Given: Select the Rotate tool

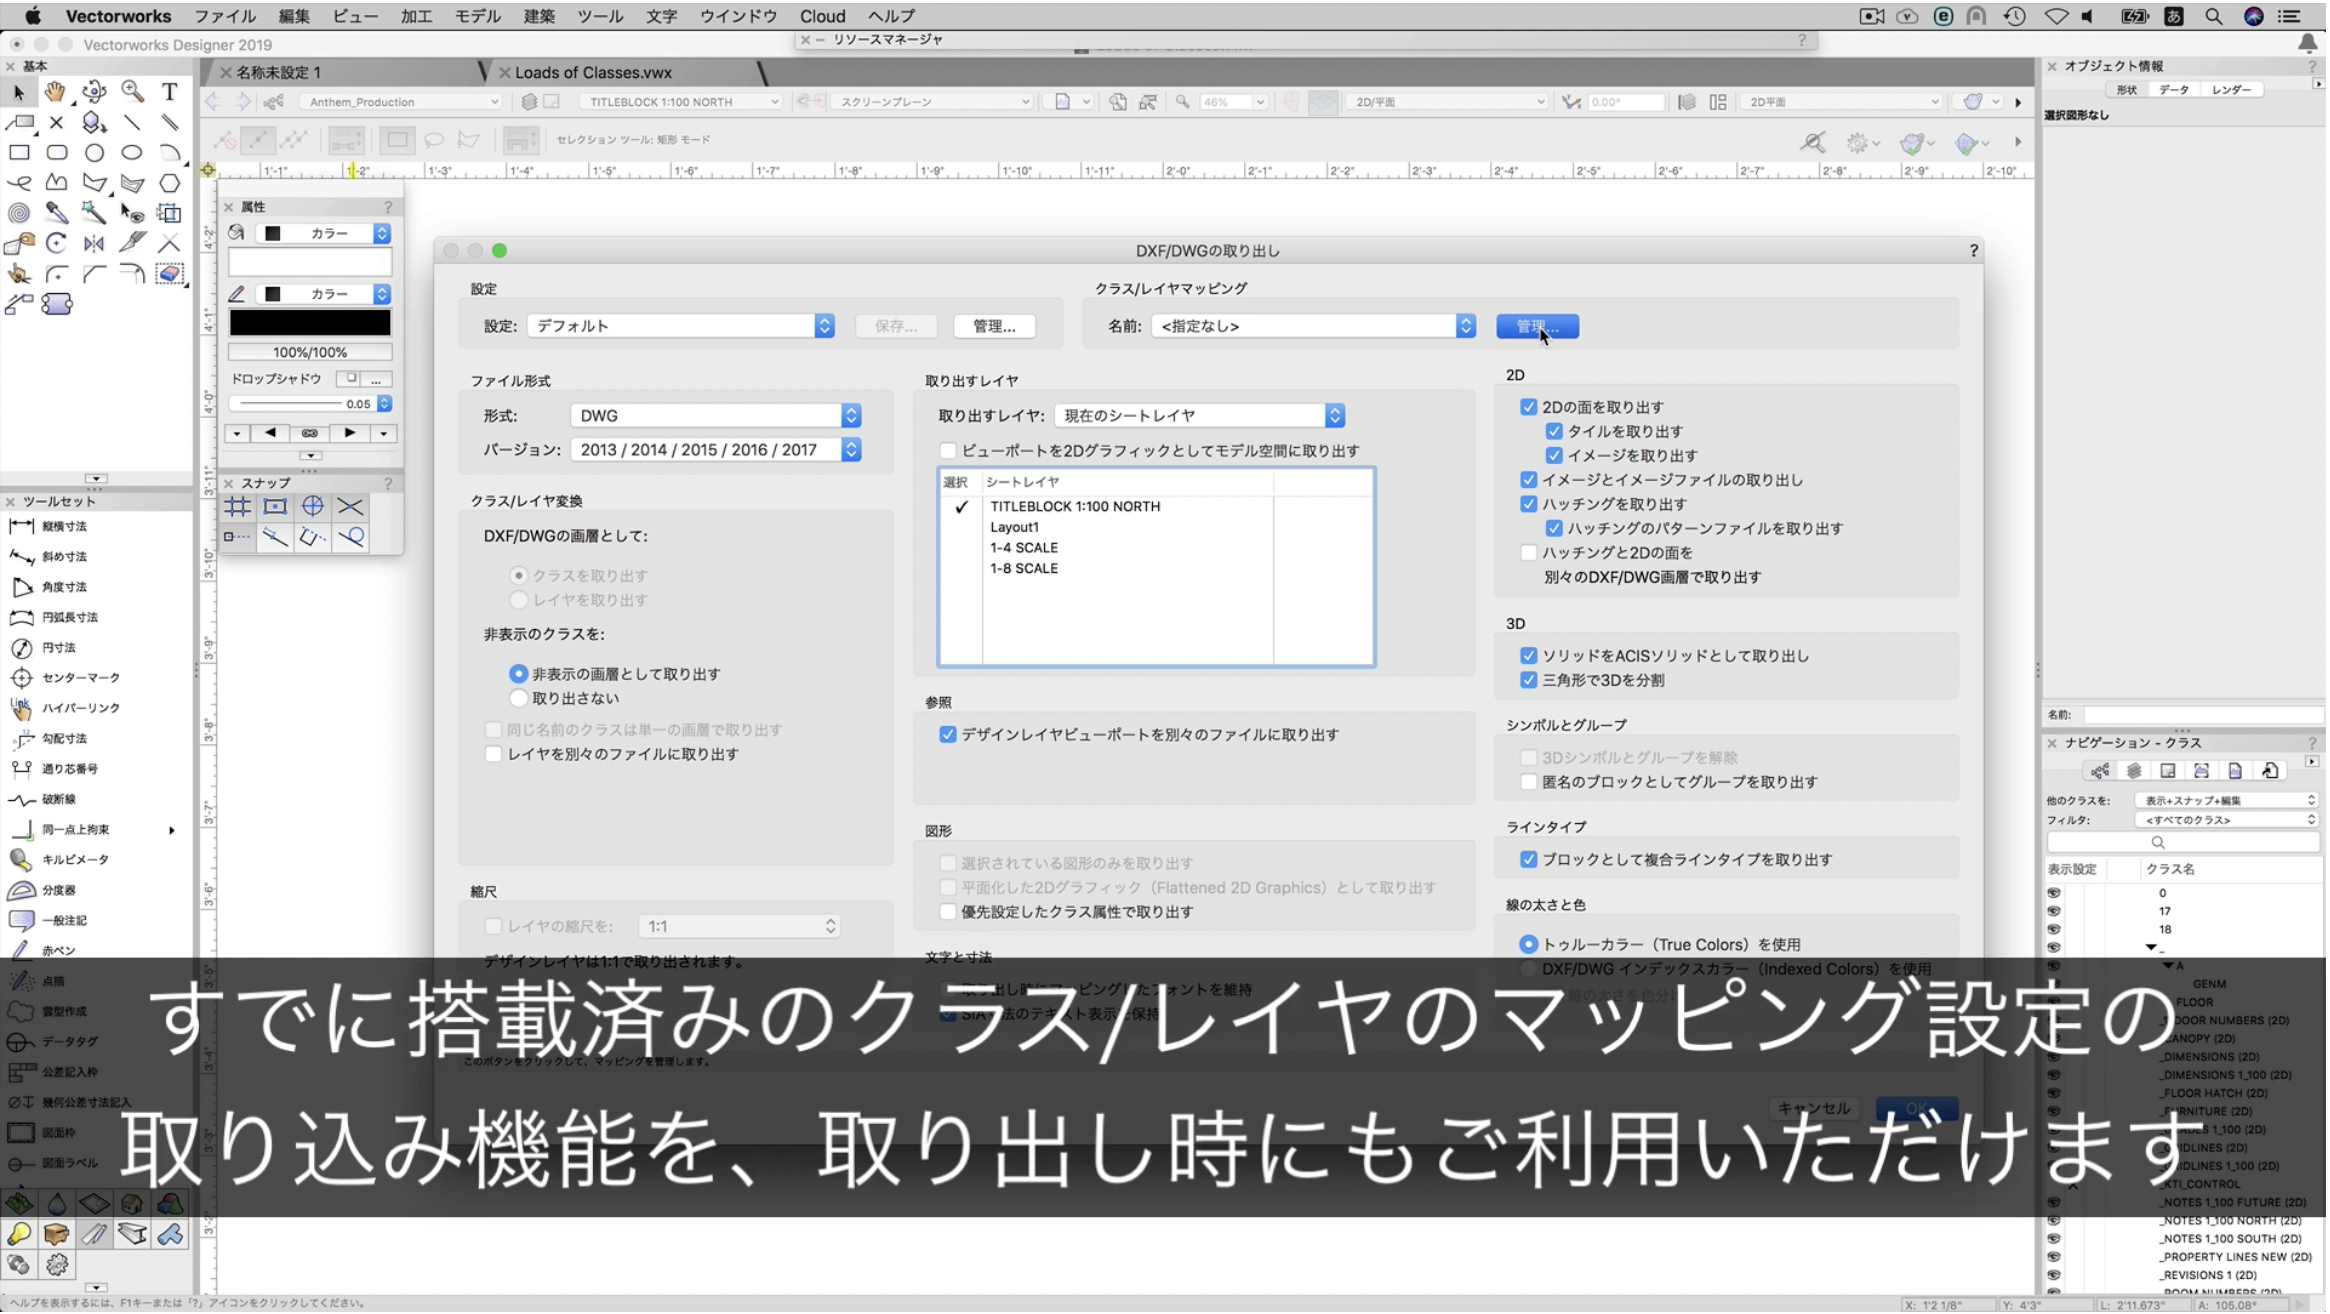Looking at the screenshot, I should (x=56, y=243).
